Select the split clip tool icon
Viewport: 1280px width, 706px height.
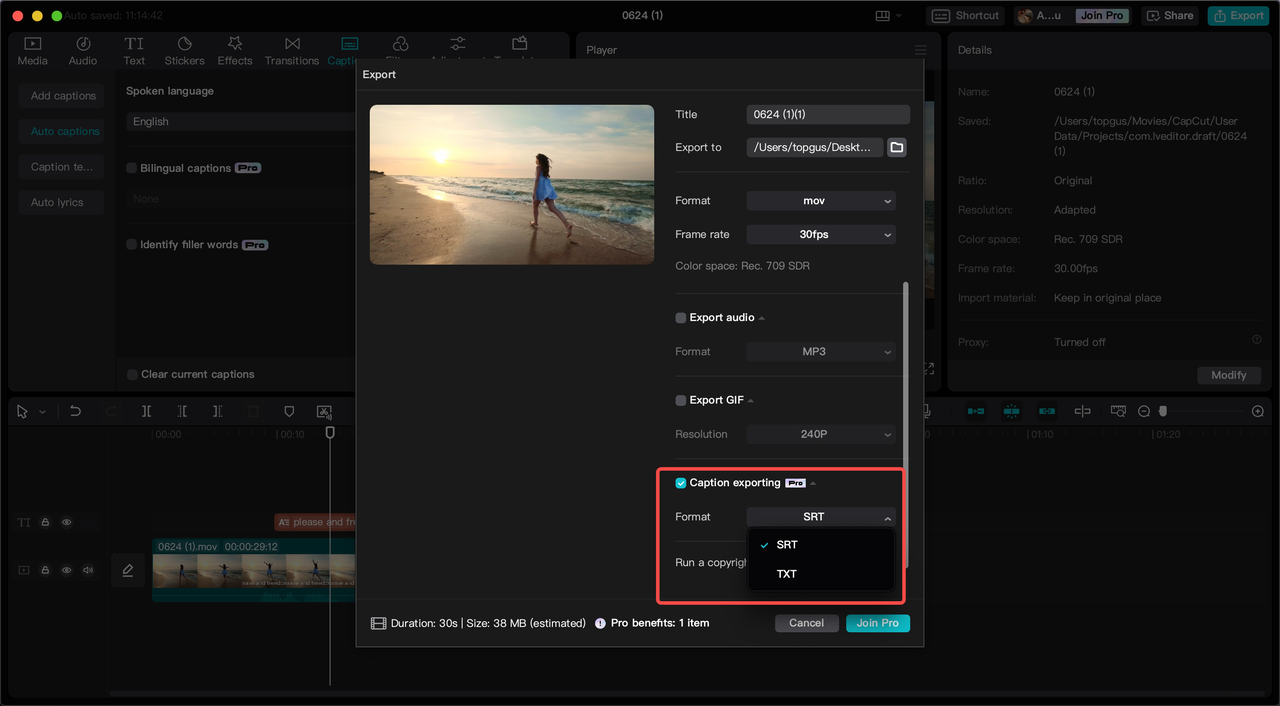(146, 411)
